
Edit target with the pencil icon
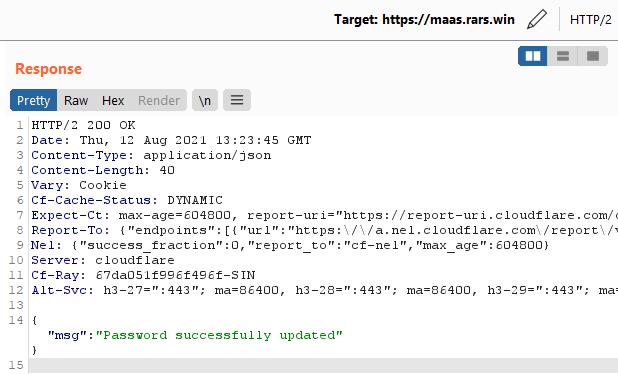(537, 19)
